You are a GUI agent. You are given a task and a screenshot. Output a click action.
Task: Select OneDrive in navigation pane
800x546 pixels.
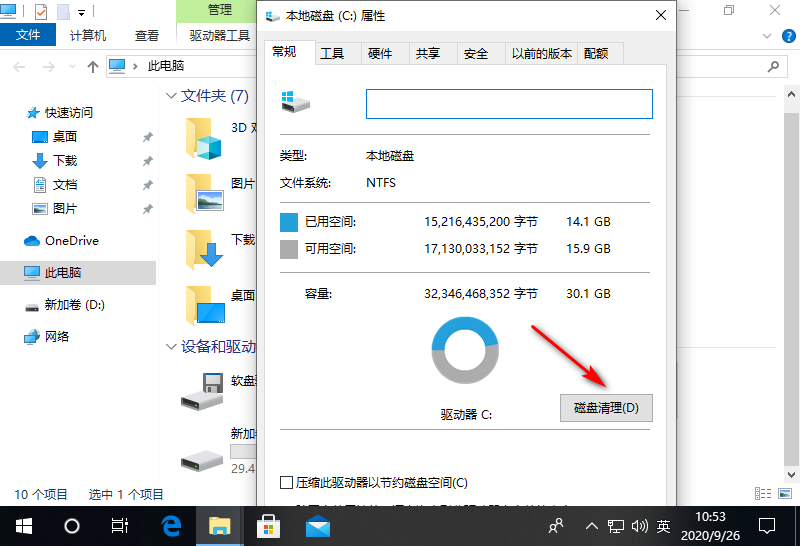coord(71,240)
